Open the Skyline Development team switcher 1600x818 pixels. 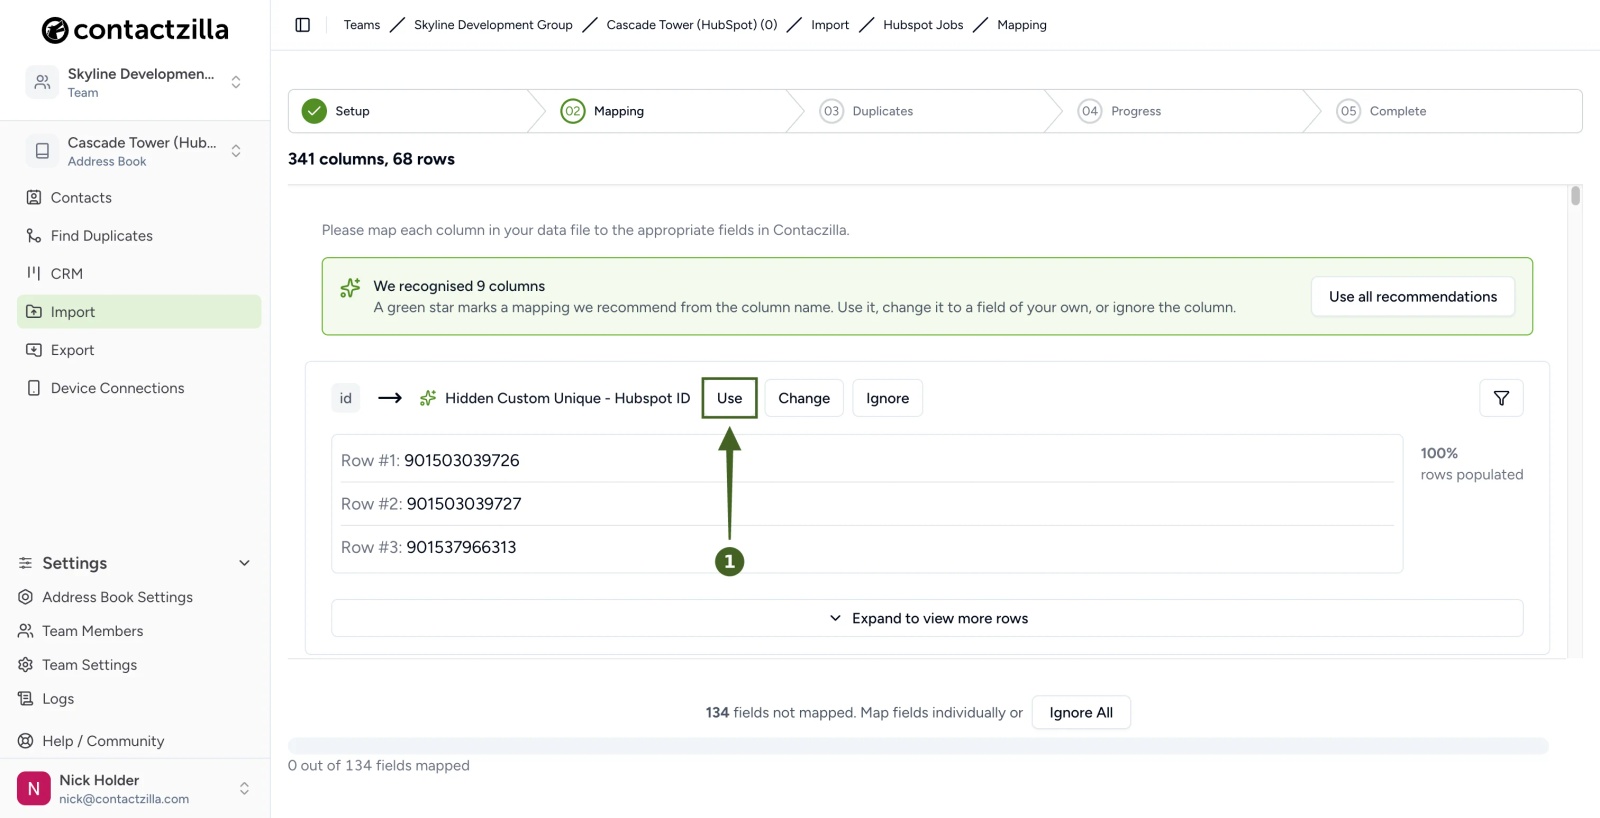(236, 82)
